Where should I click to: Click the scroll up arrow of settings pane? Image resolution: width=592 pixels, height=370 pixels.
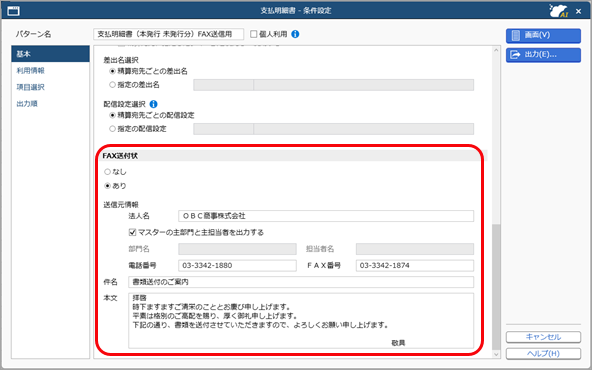point(496,50)
